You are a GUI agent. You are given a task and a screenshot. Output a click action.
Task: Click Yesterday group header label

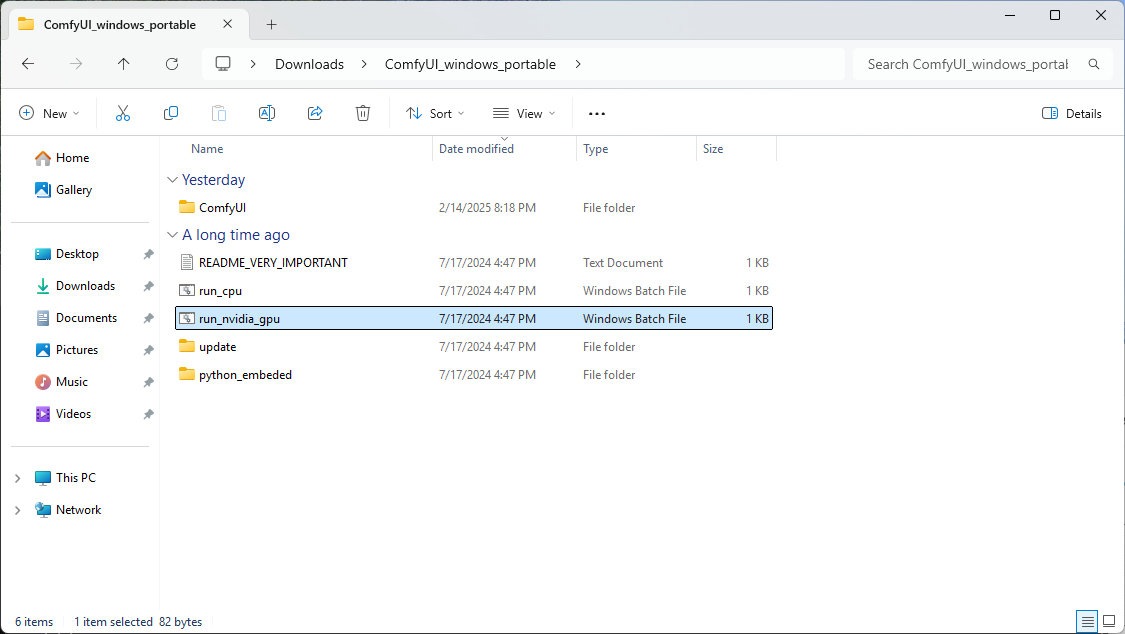[213, 179]
